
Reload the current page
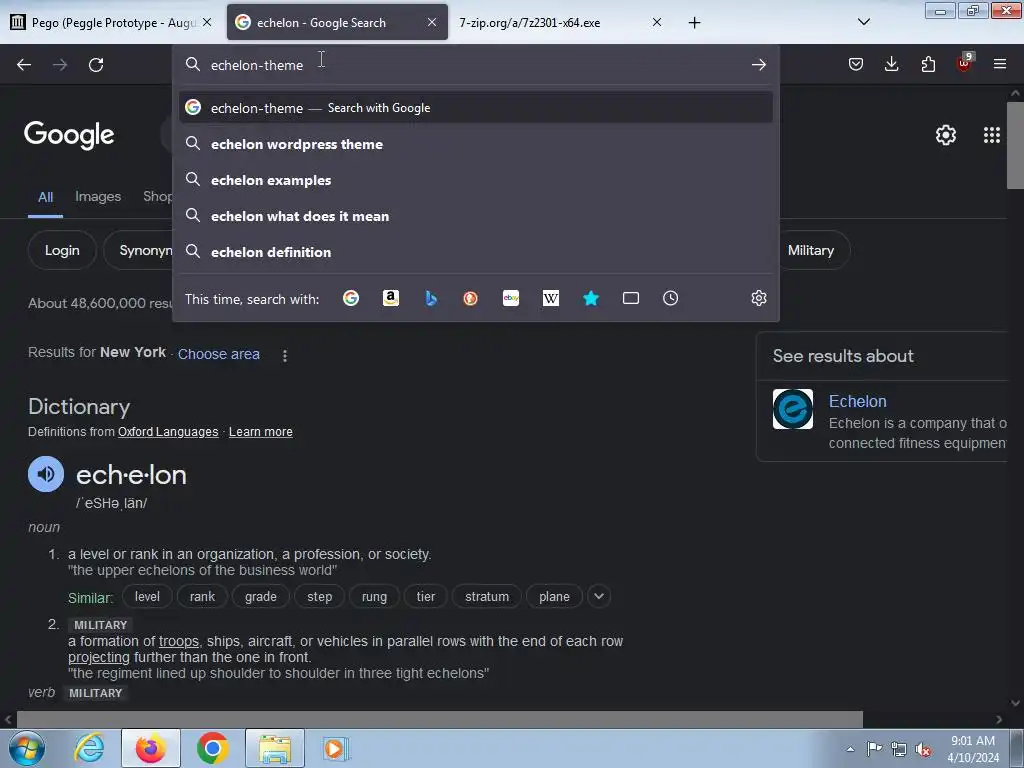[96, 65]
